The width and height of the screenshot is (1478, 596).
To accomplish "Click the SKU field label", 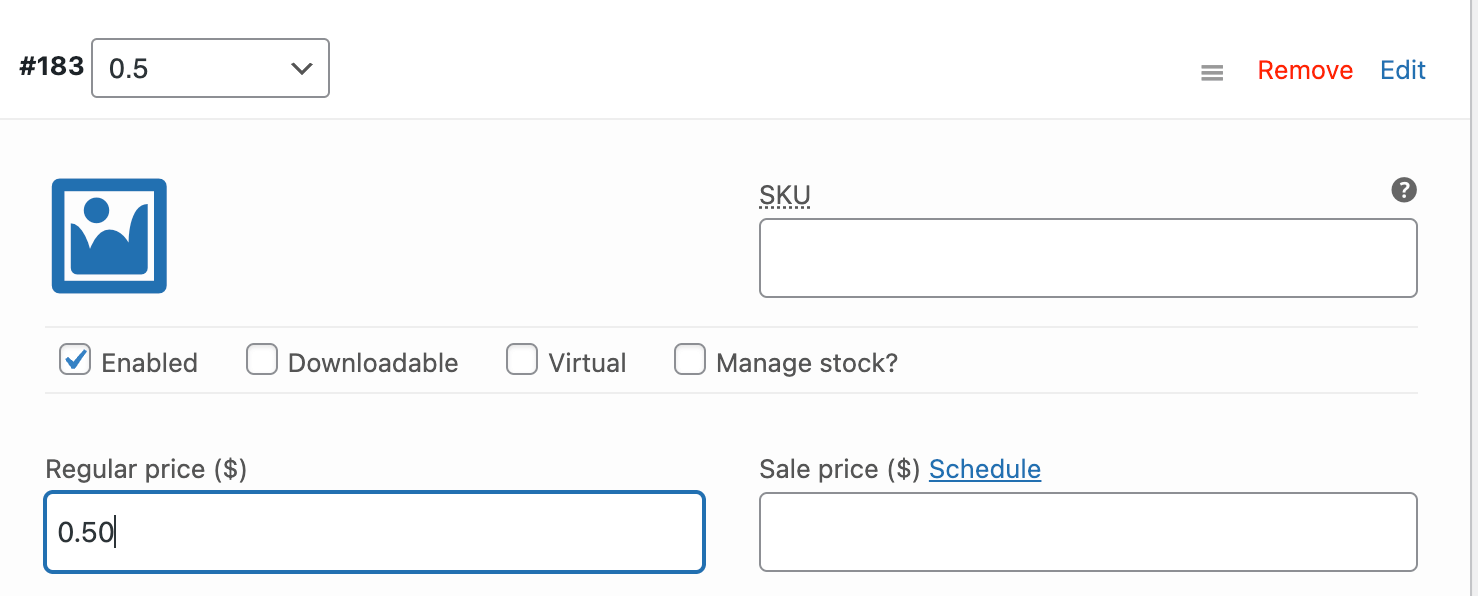I will tap(785, 196).
